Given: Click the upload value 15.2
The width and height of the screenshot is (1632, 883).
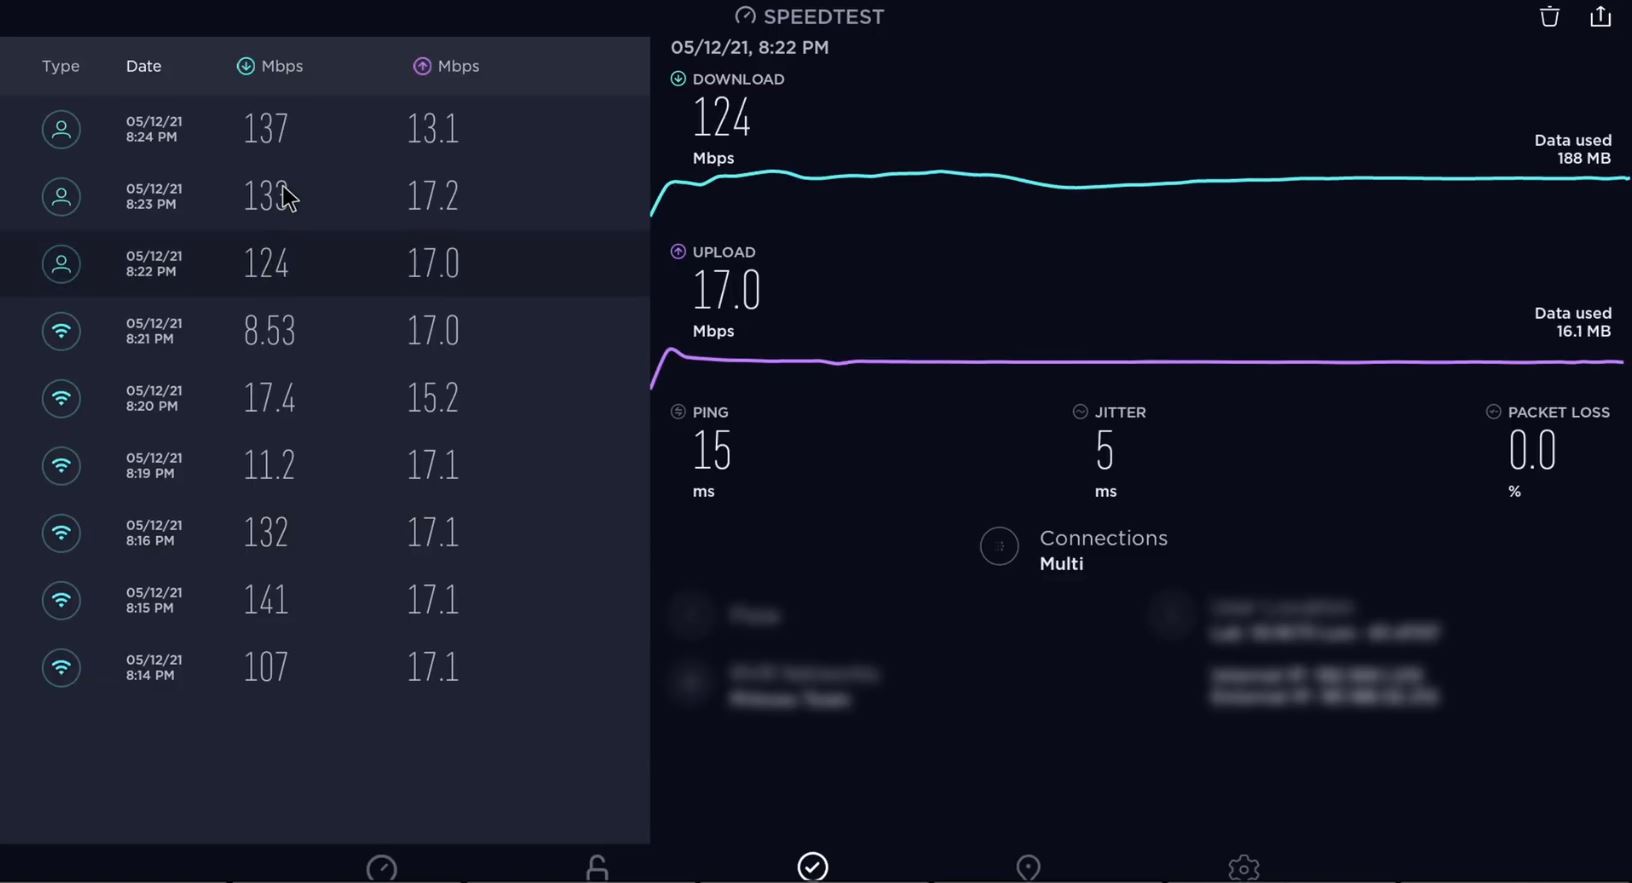Looking at the screenshot, I should [433, 398].
